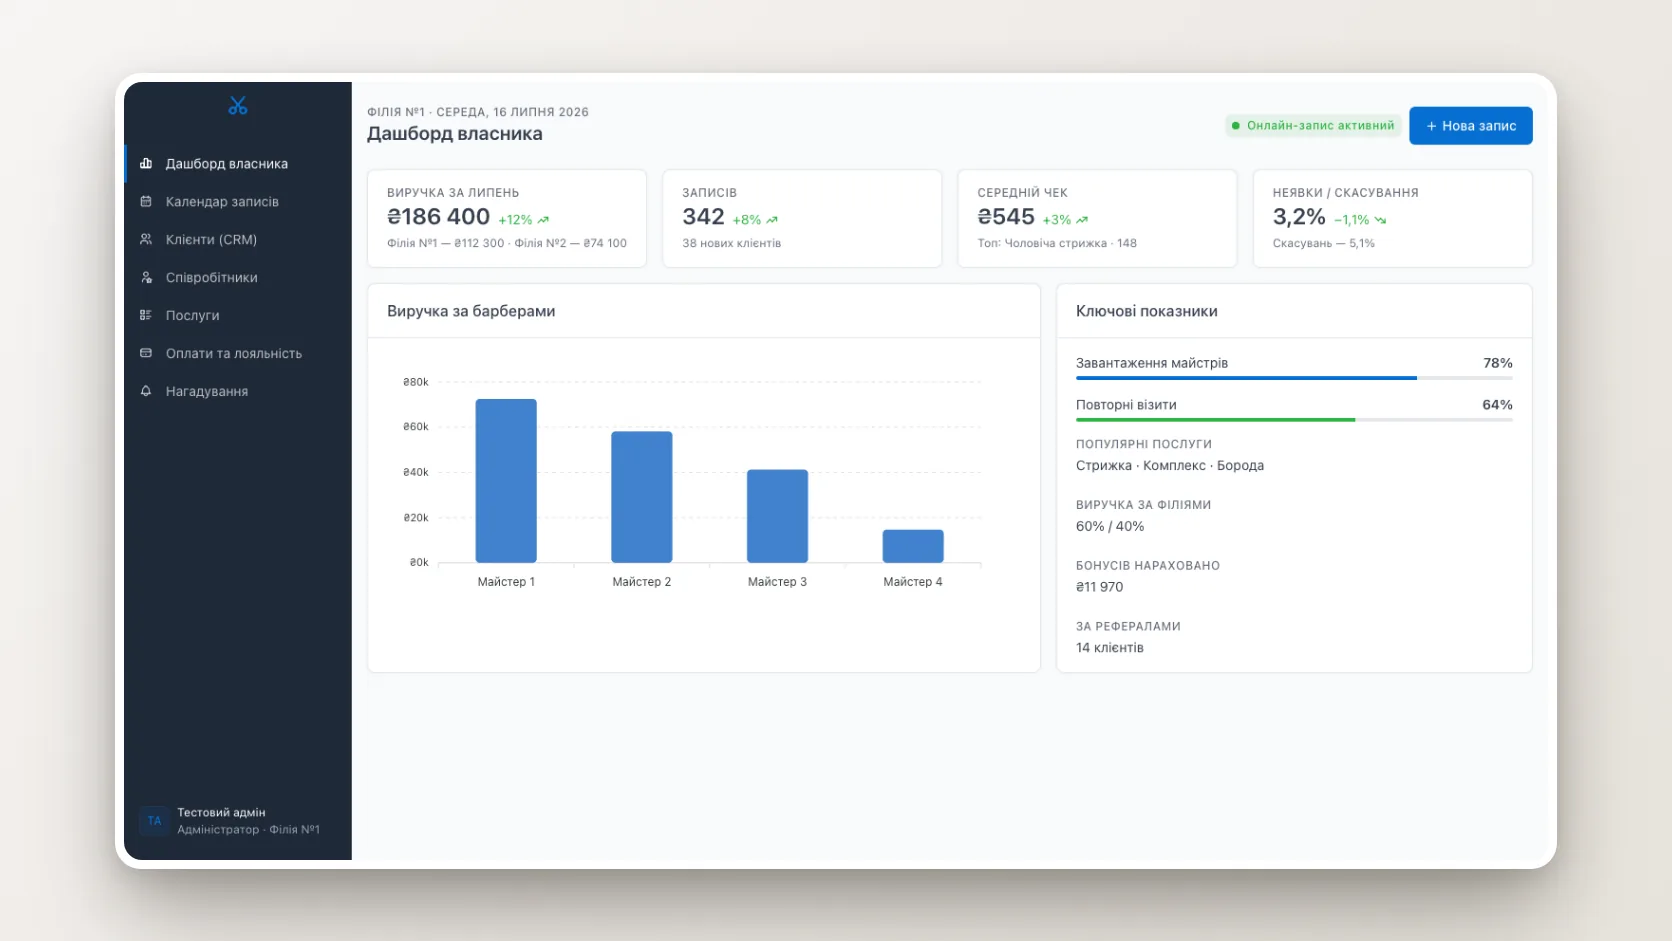
Task: Click the trend arrow beside +3%
Action: pos(1082,220)
